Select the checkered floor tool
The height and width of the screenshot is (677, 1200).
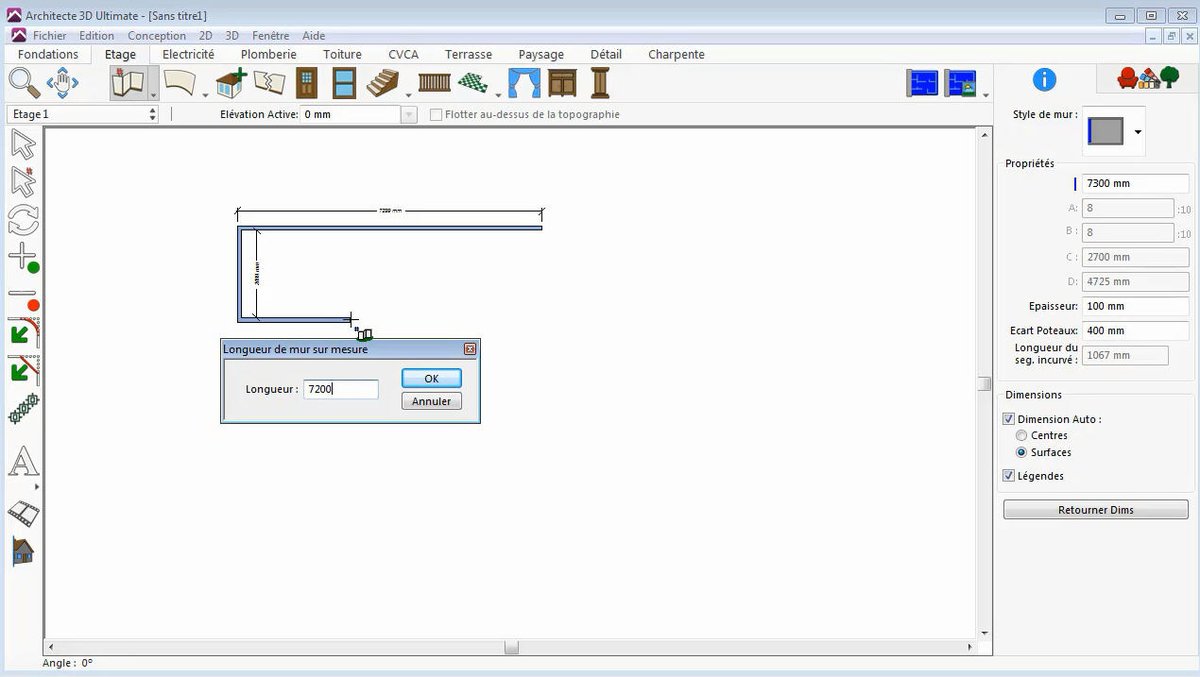pyautogui.click(x=475, y=82)
